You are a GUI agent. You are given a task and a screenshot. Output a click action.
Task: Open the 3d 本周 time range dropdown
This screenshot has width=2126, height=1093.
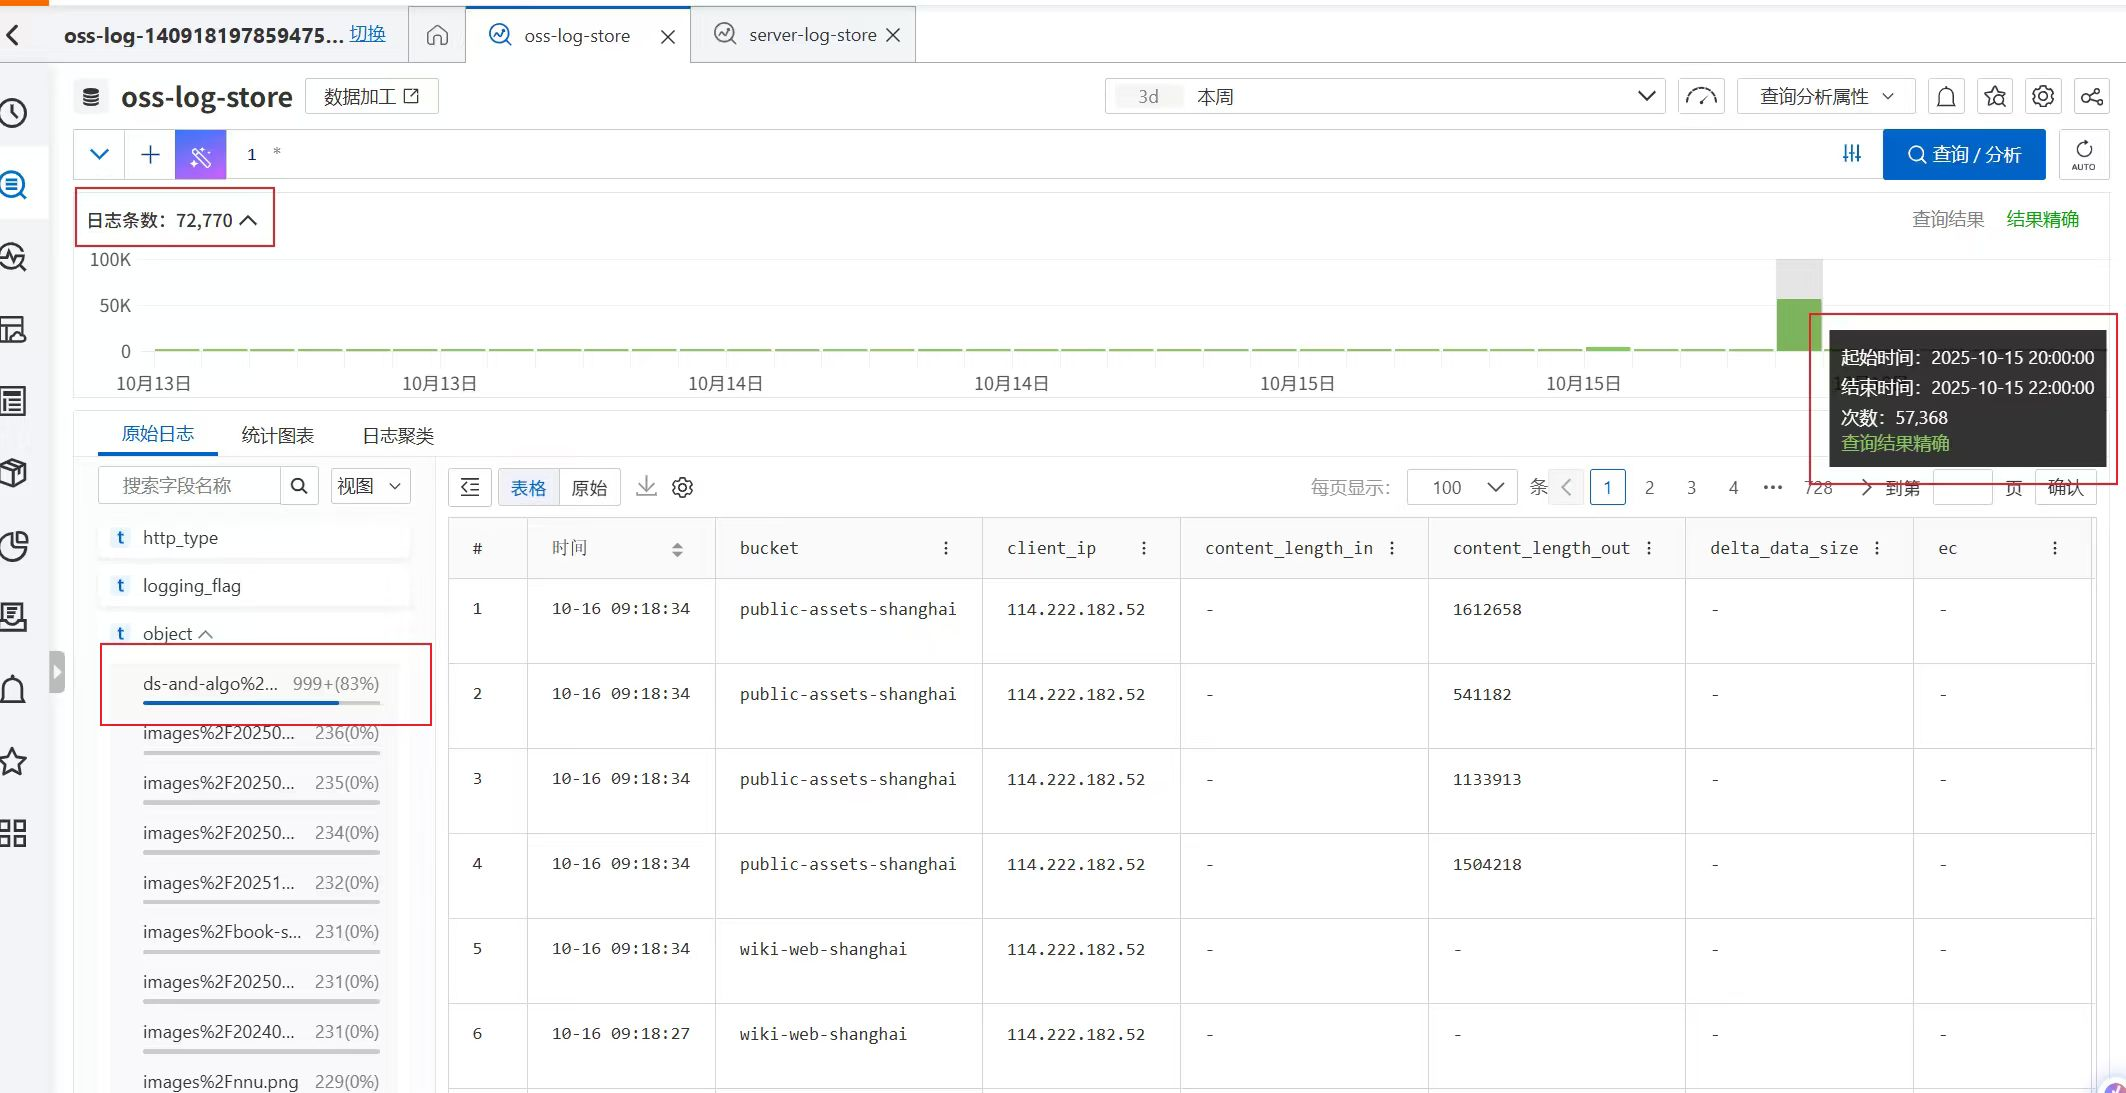click(x=1384, y=97)
